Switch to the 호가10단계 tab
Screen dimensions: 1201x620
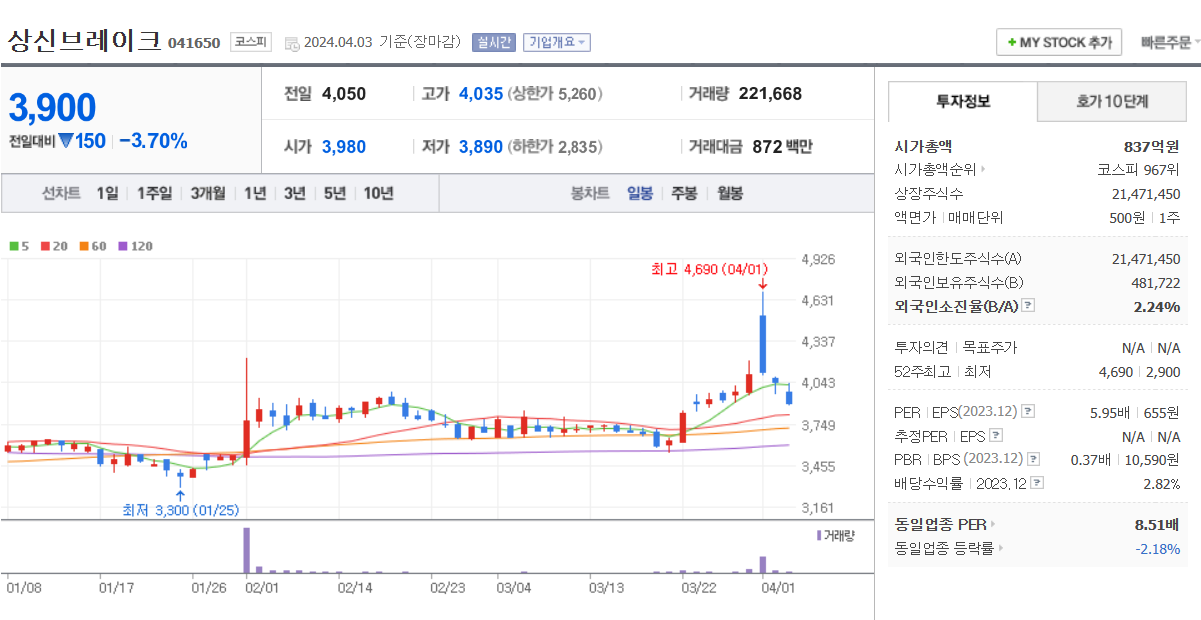[1112, 101]
